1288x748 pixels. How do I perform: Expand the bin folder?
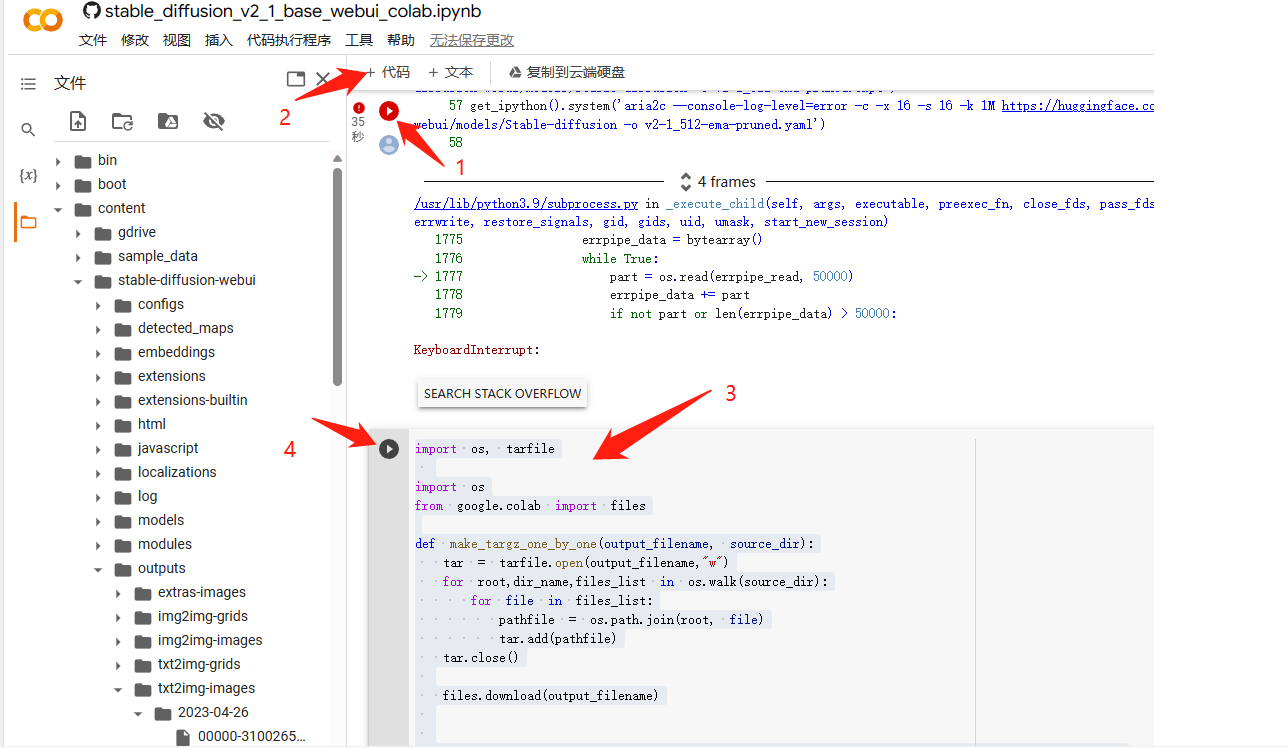pyautogui.click(x=58, y=161)
